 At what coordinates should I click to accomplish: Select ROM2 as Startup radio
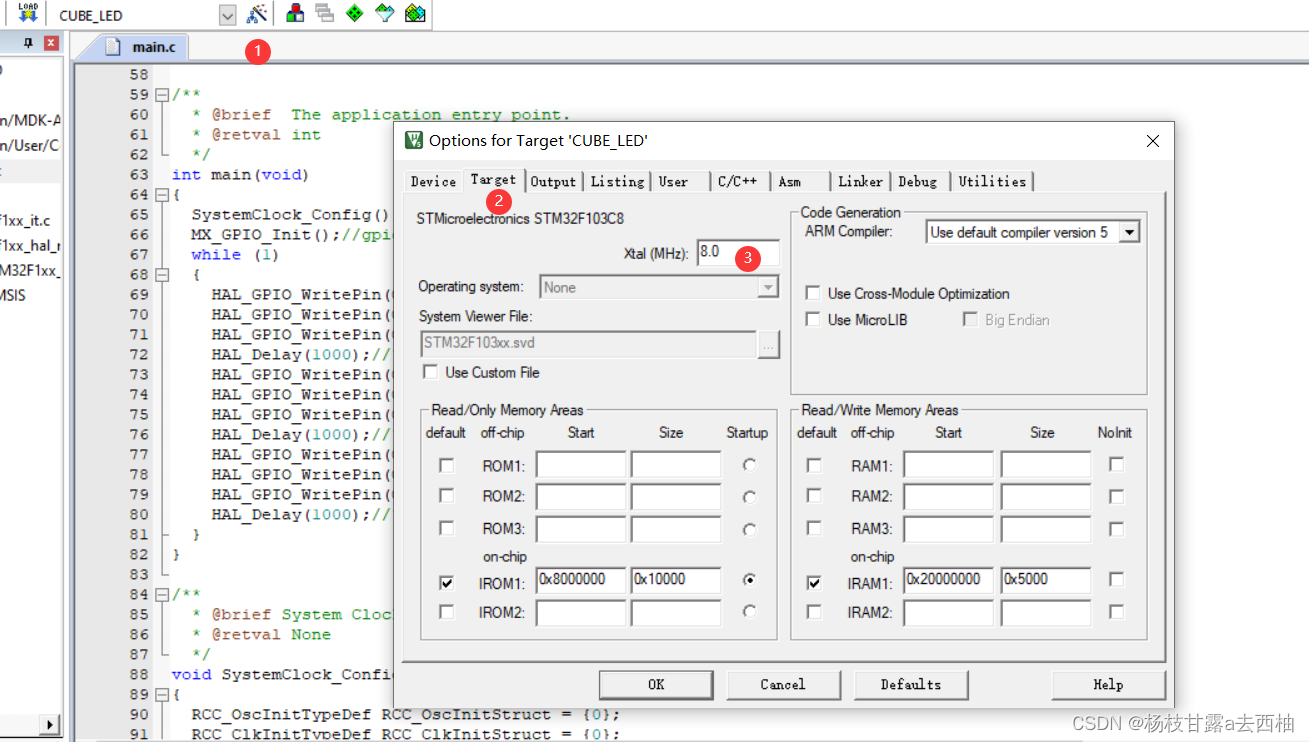point(749,497)
